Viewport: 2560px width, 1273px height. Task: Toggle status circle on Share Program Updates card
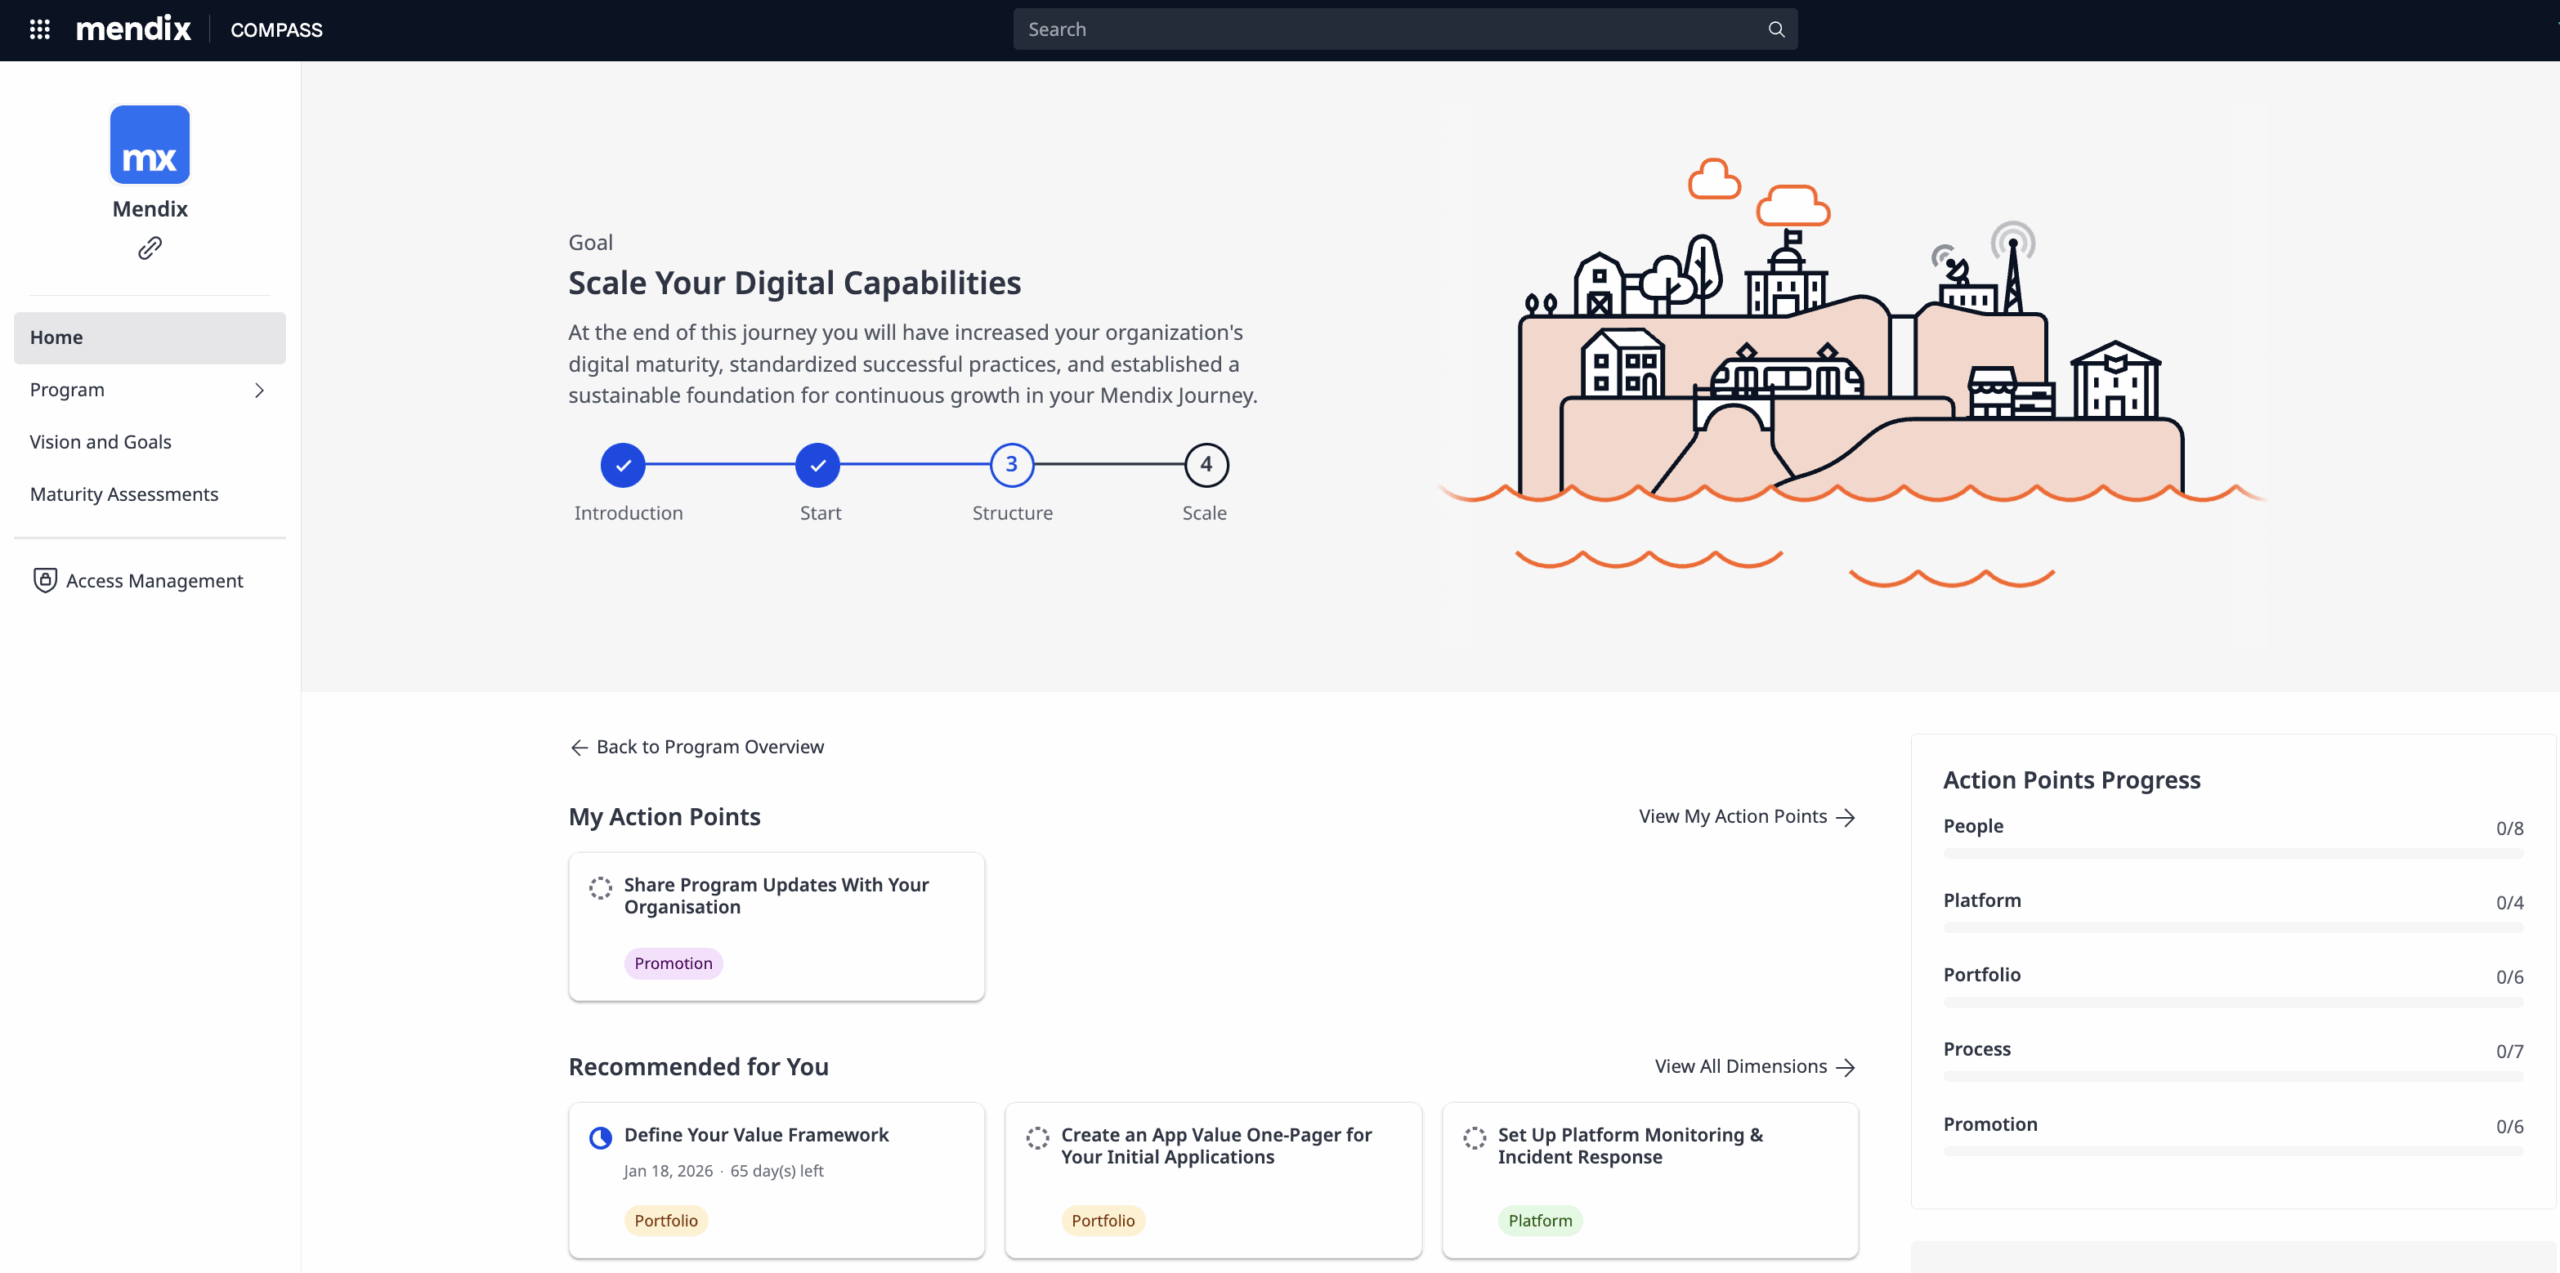600,887
